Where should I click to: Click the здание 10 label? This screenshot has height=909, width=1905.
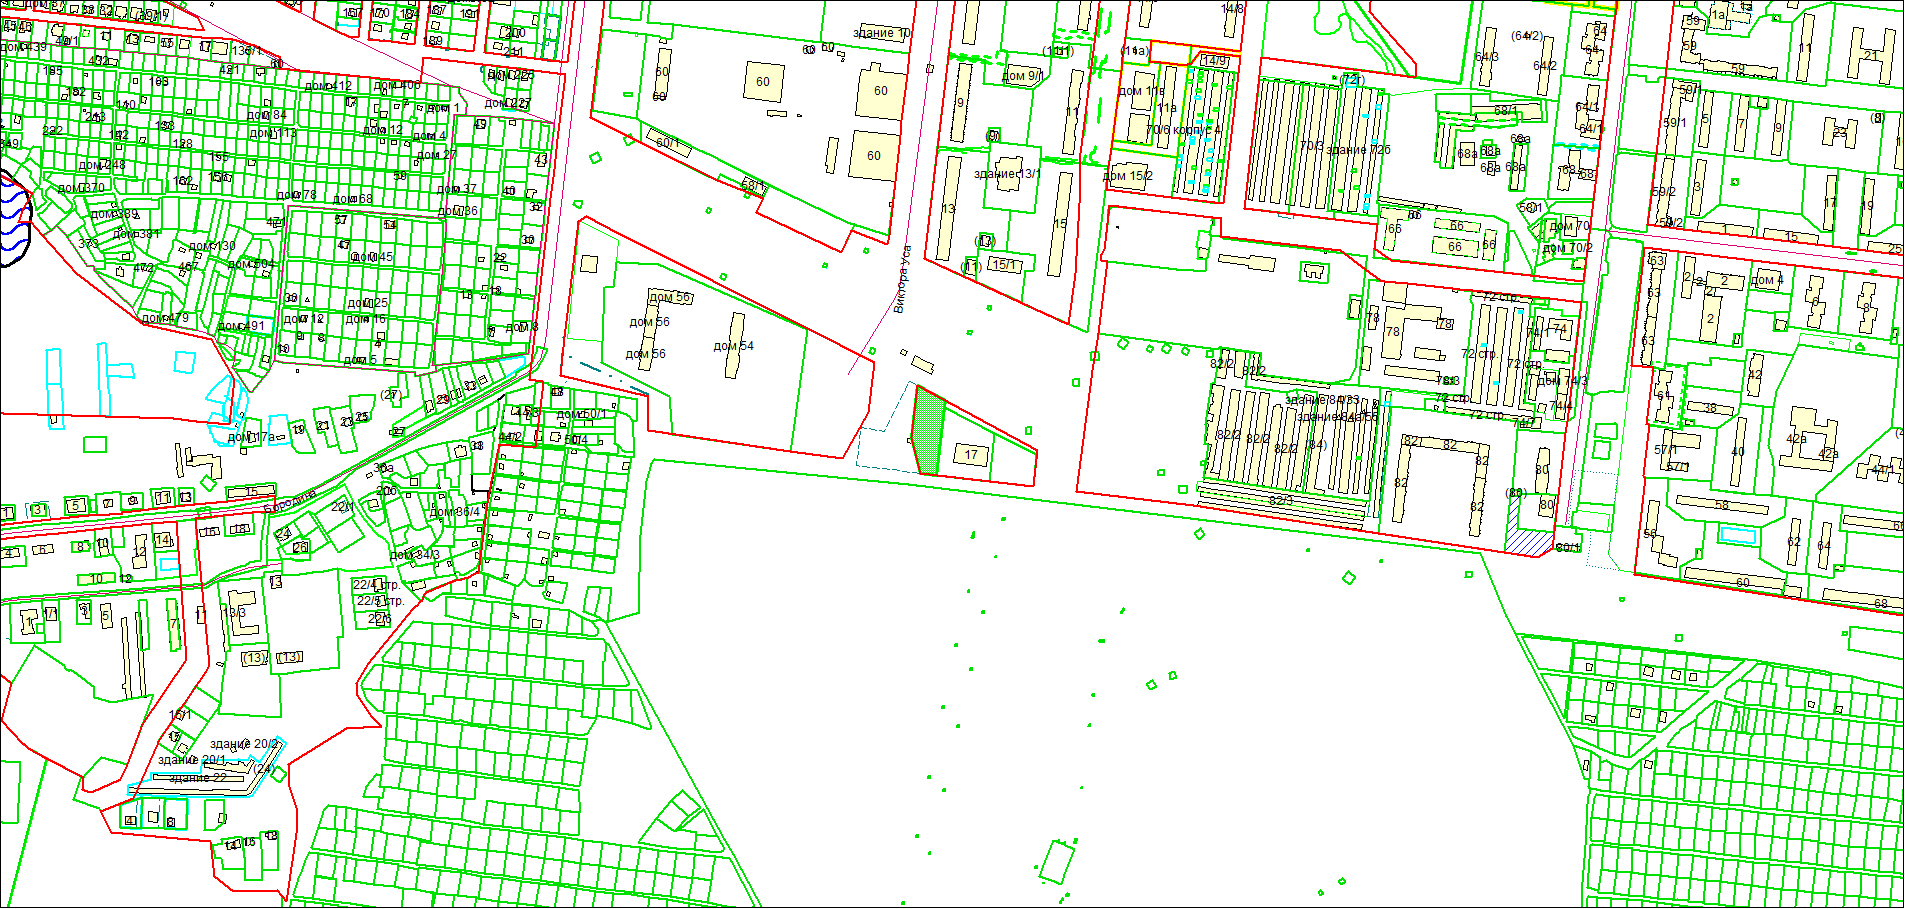coord(881,33)
